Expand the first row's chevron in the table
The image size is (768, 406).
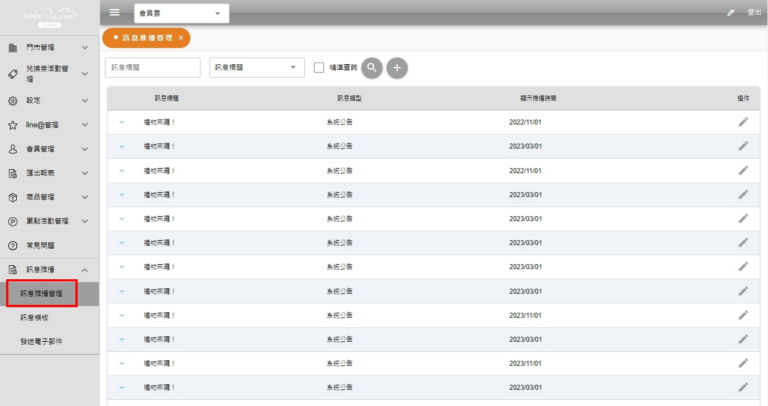122,122
